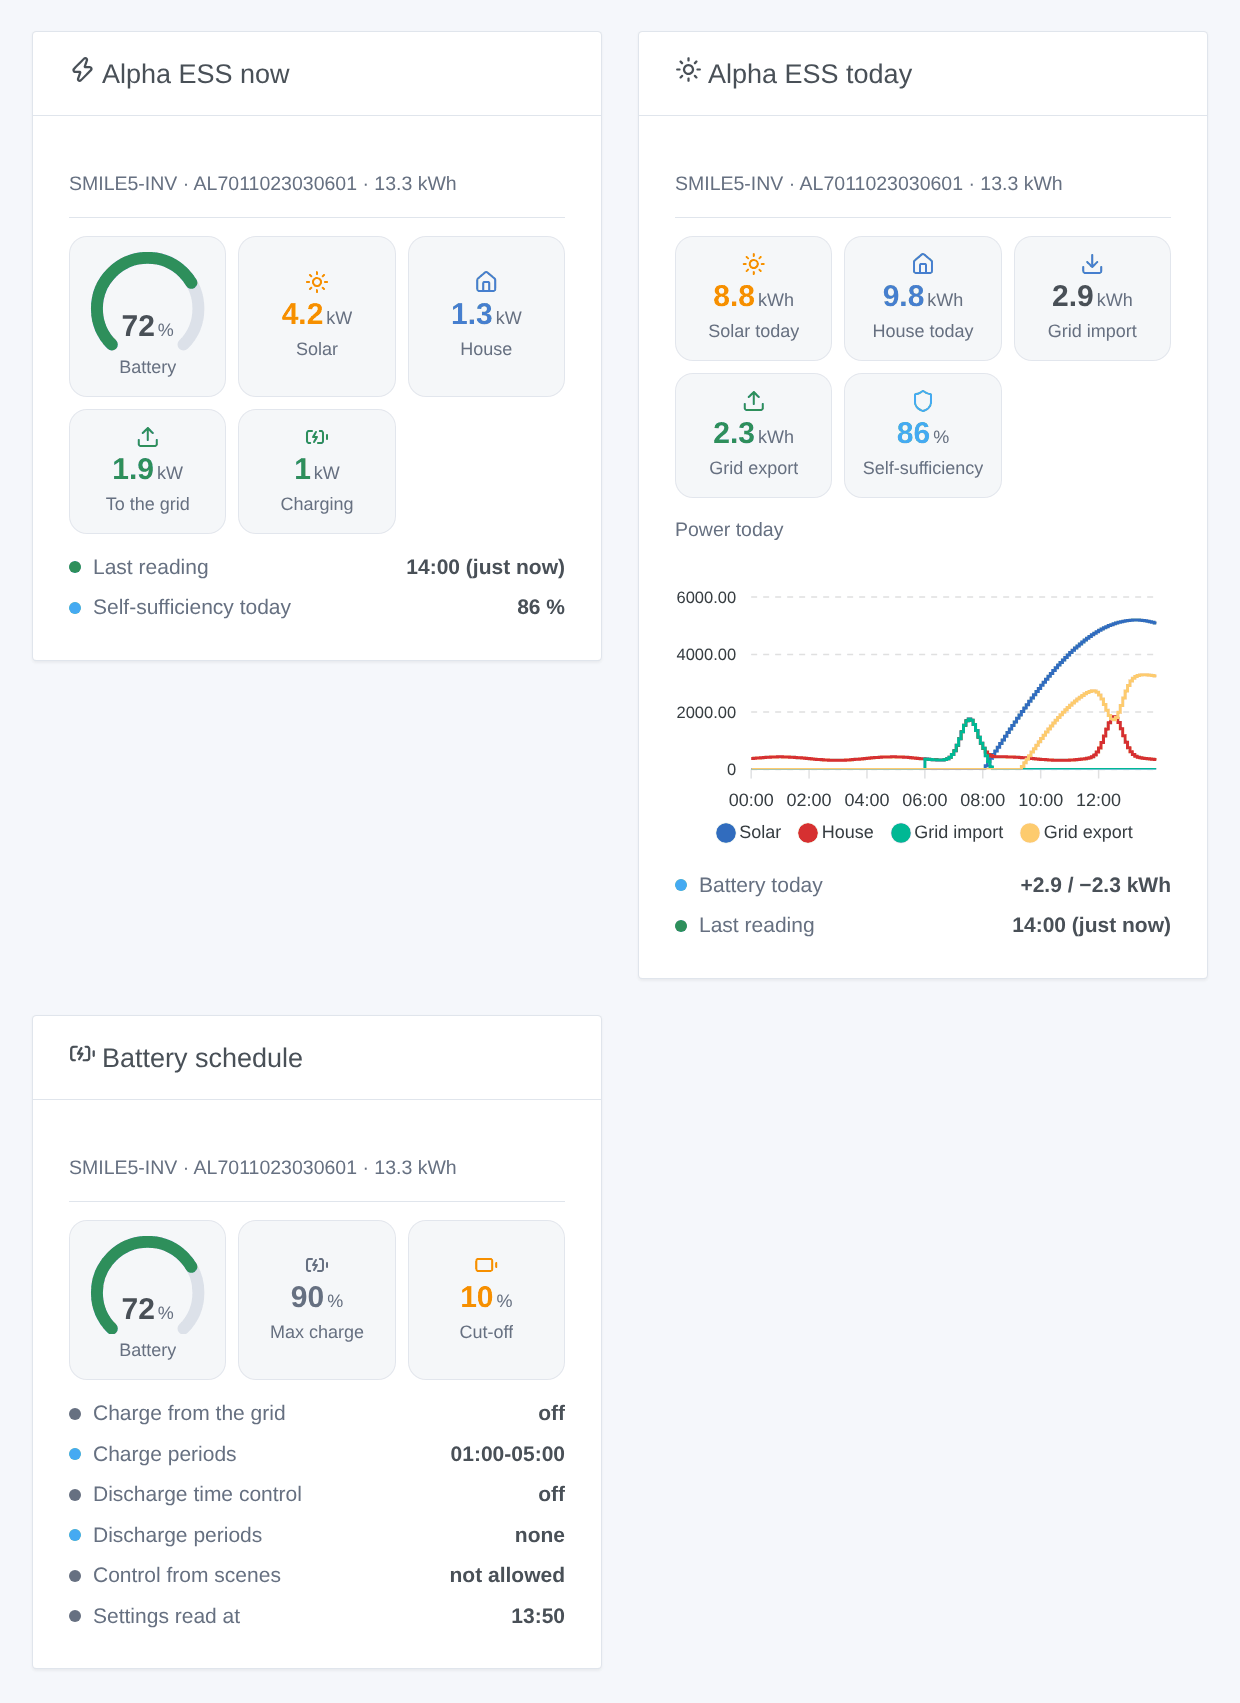Click the download icon in Grid import tile
The height and width of the screenshot is (1703, 1240).
click(1092, 264)
